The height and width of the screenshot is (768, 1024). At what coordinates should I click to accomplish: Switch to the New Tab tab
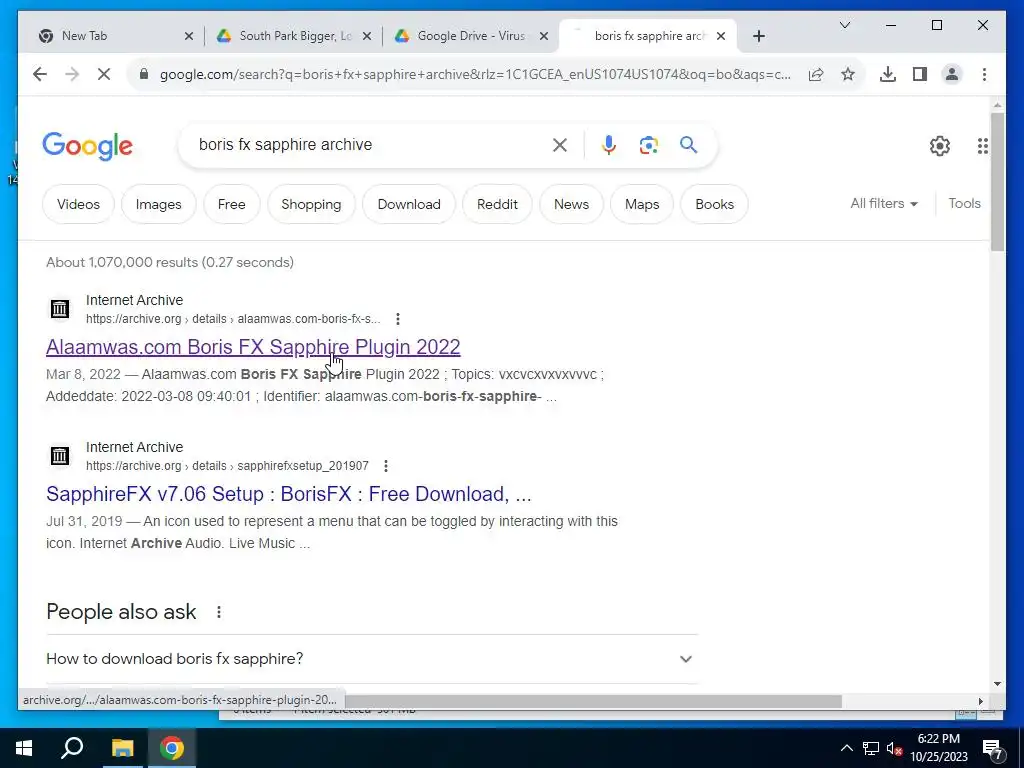[108, 36]
